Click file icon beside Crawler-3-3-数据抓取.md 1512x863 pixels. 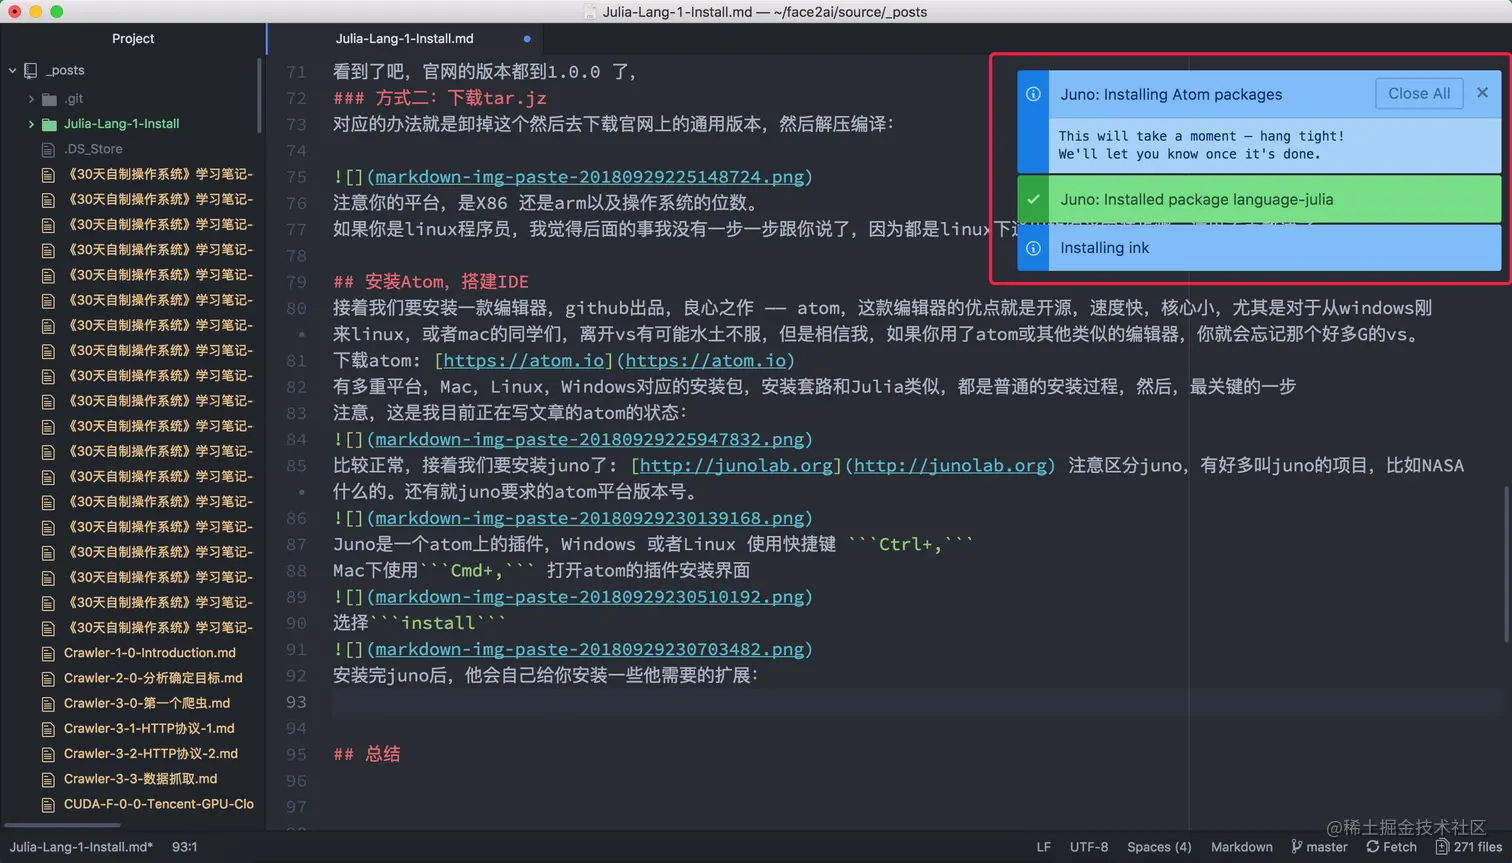click(x=48, y=779)
